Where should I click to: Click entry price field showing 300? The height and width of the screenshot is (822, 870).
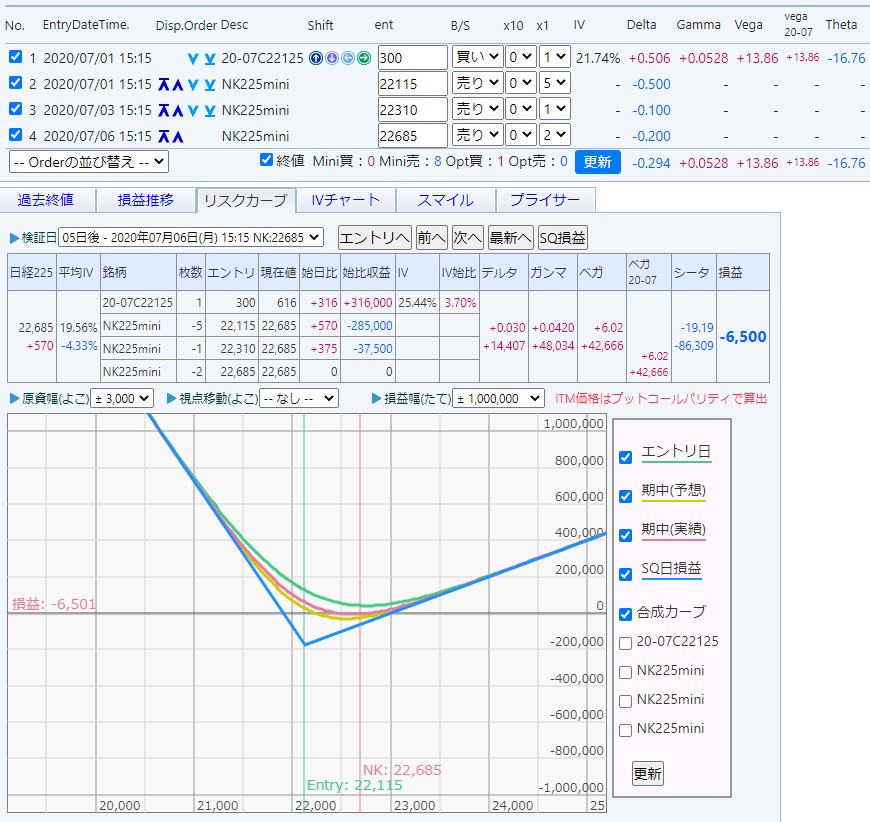(x=412, y=58)
